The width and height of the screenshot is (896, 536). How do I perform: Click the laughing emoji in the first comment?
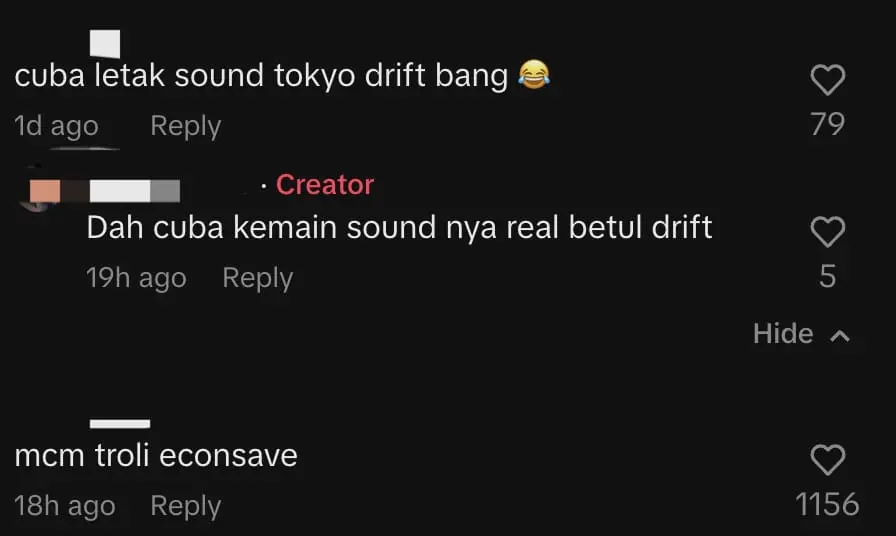click(x=535, y=76)
